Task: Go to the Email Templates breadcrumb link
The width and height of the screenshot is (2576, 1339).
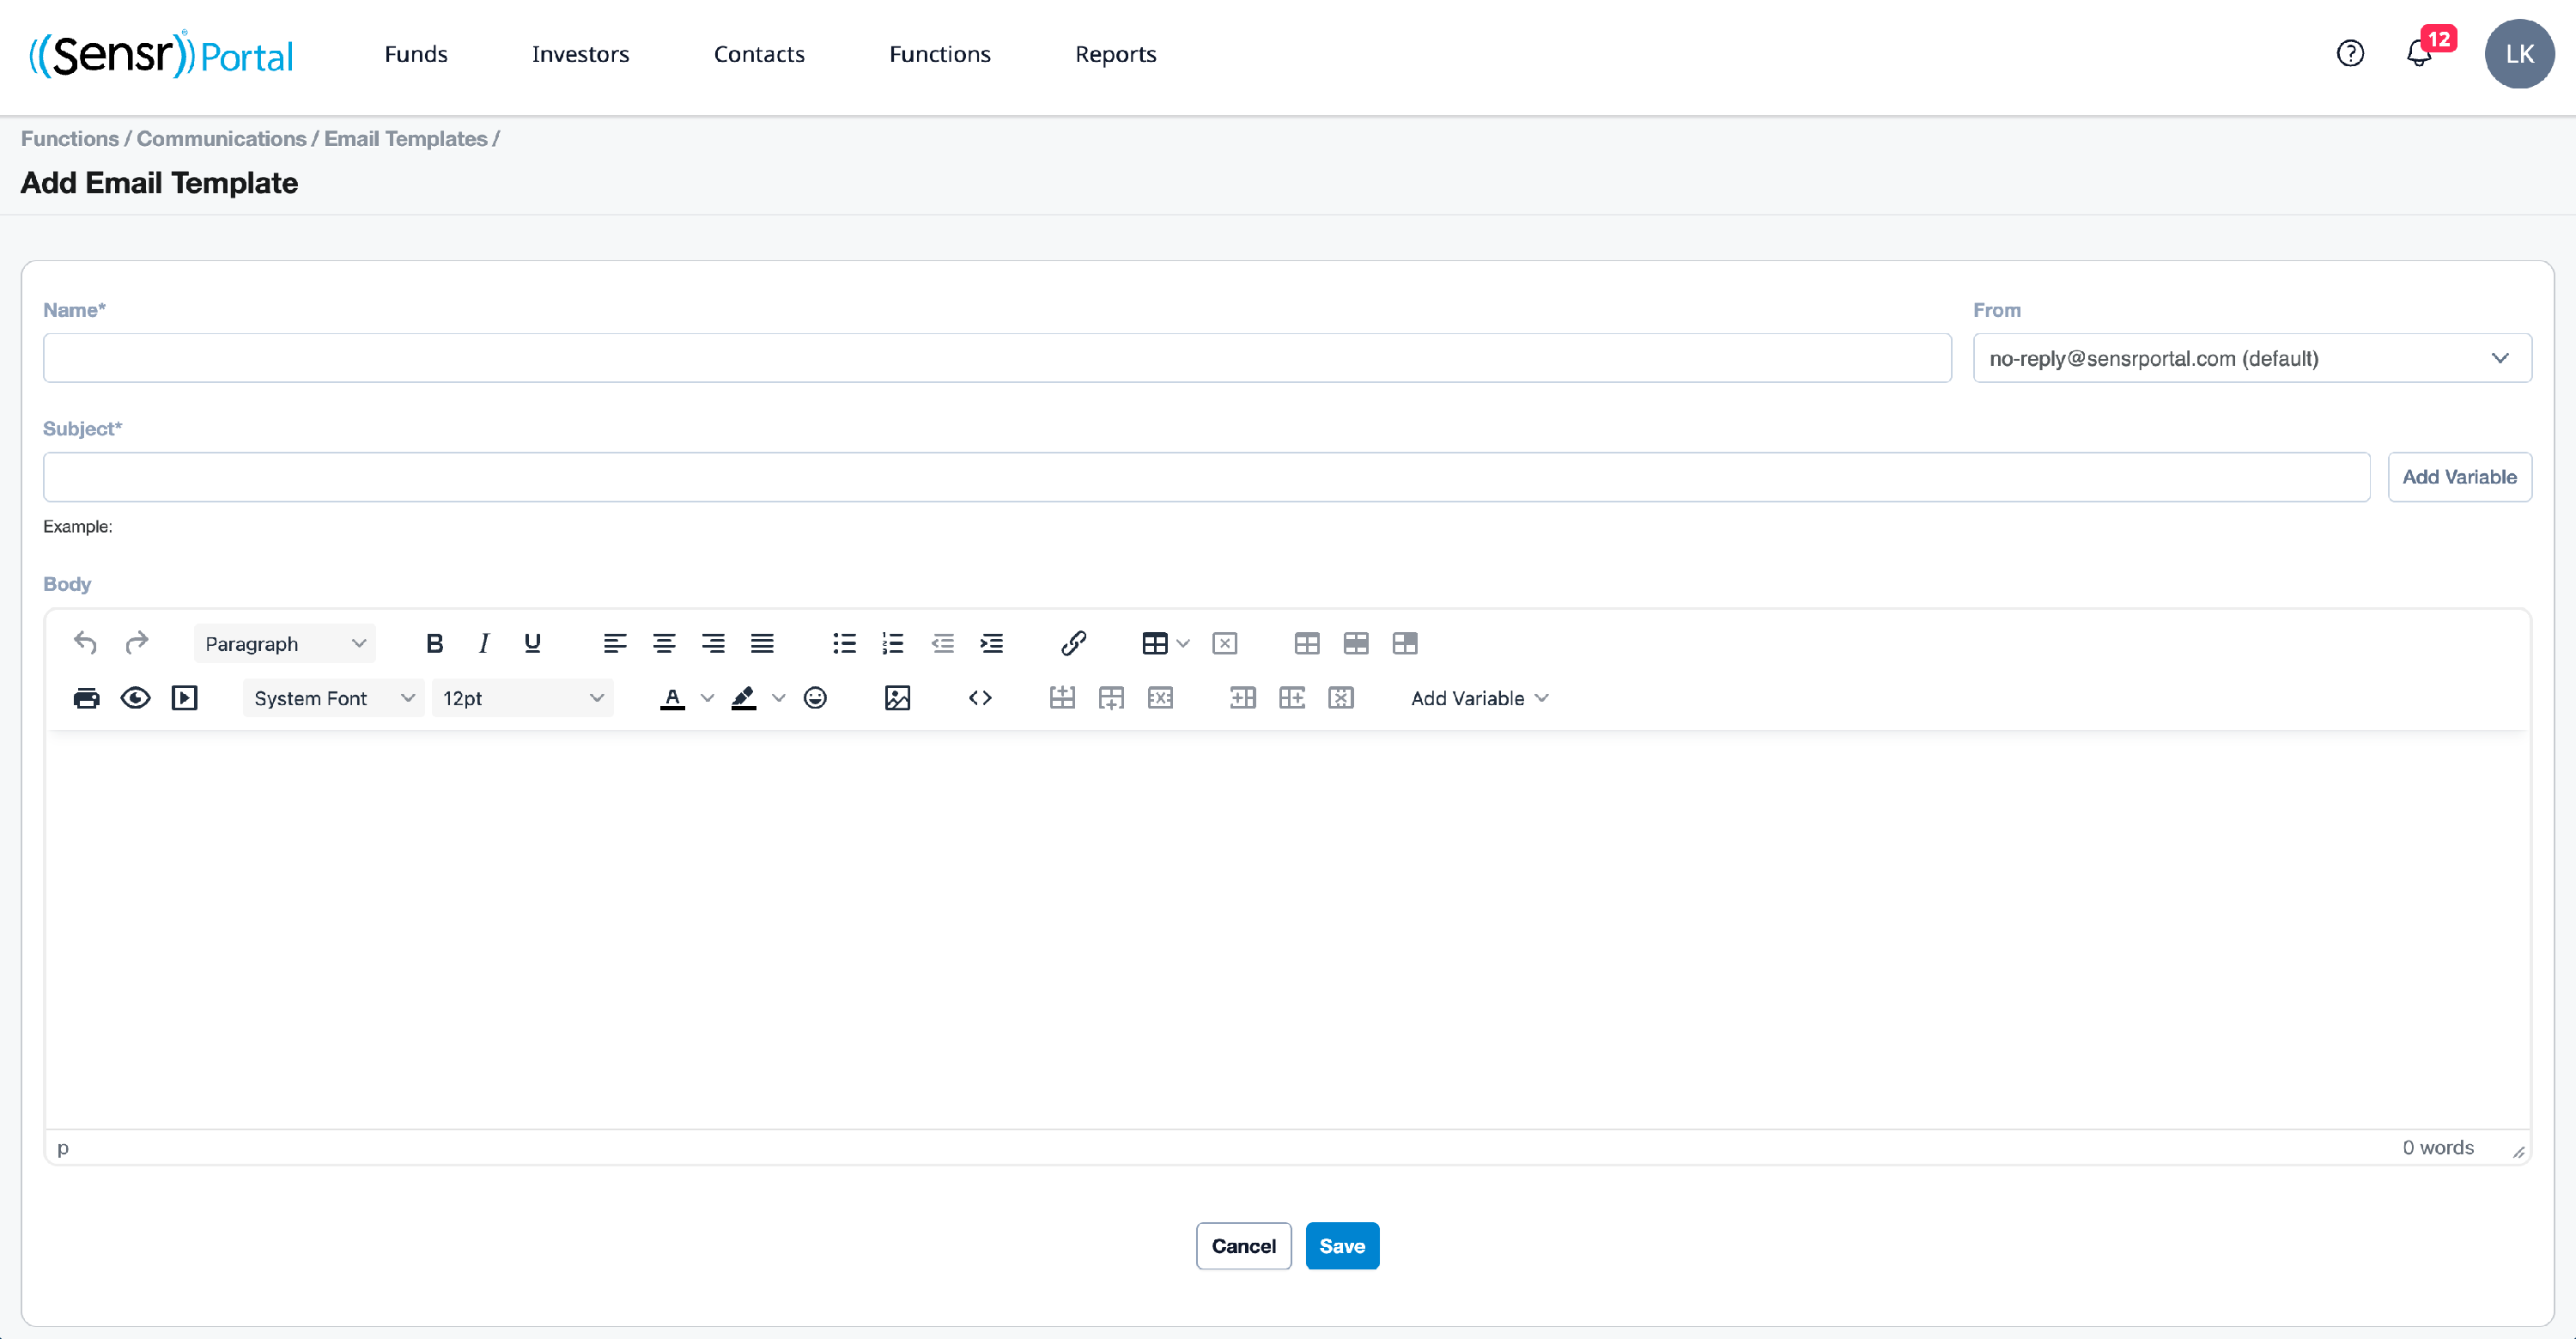Action: coord(405,138)
